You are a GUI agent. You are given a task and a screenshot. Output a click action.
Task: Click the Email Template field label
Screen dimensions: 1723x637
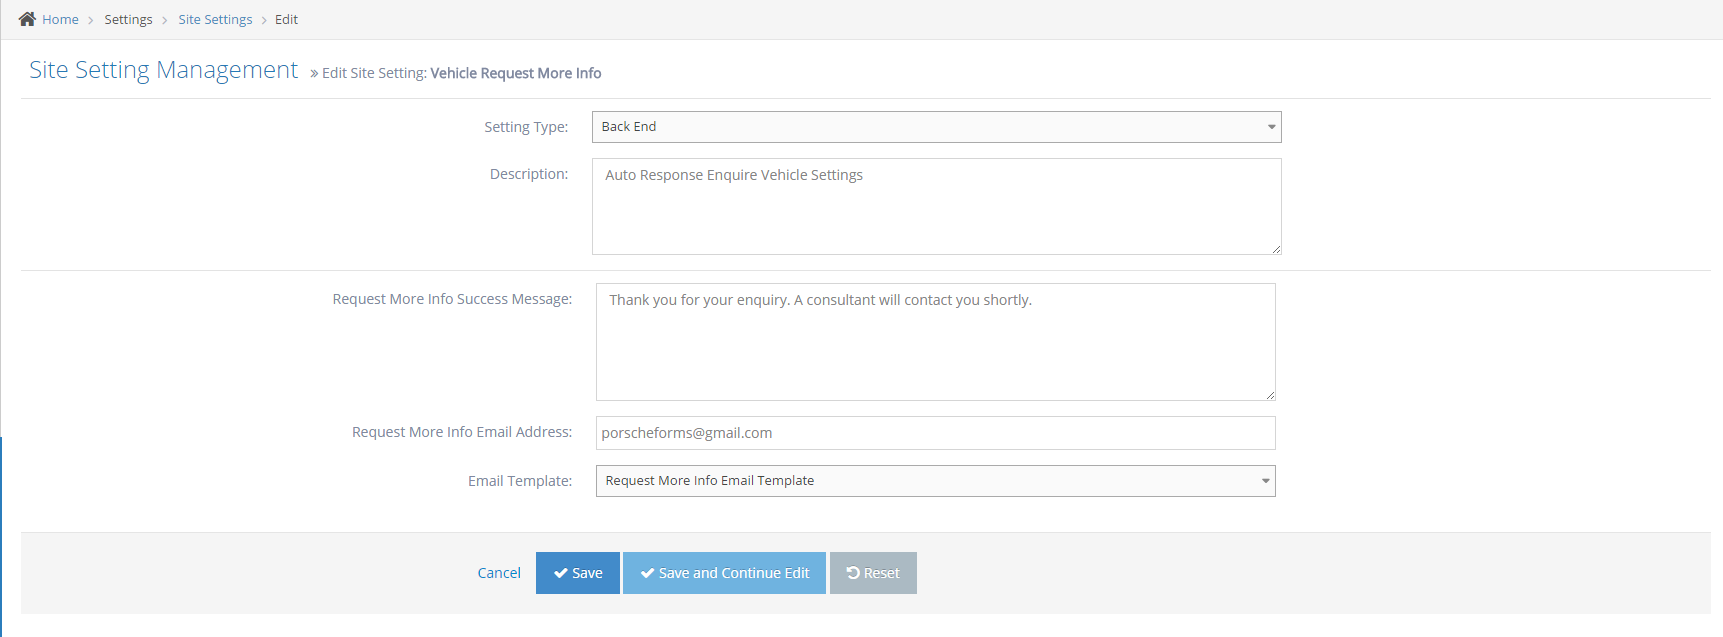520,481
